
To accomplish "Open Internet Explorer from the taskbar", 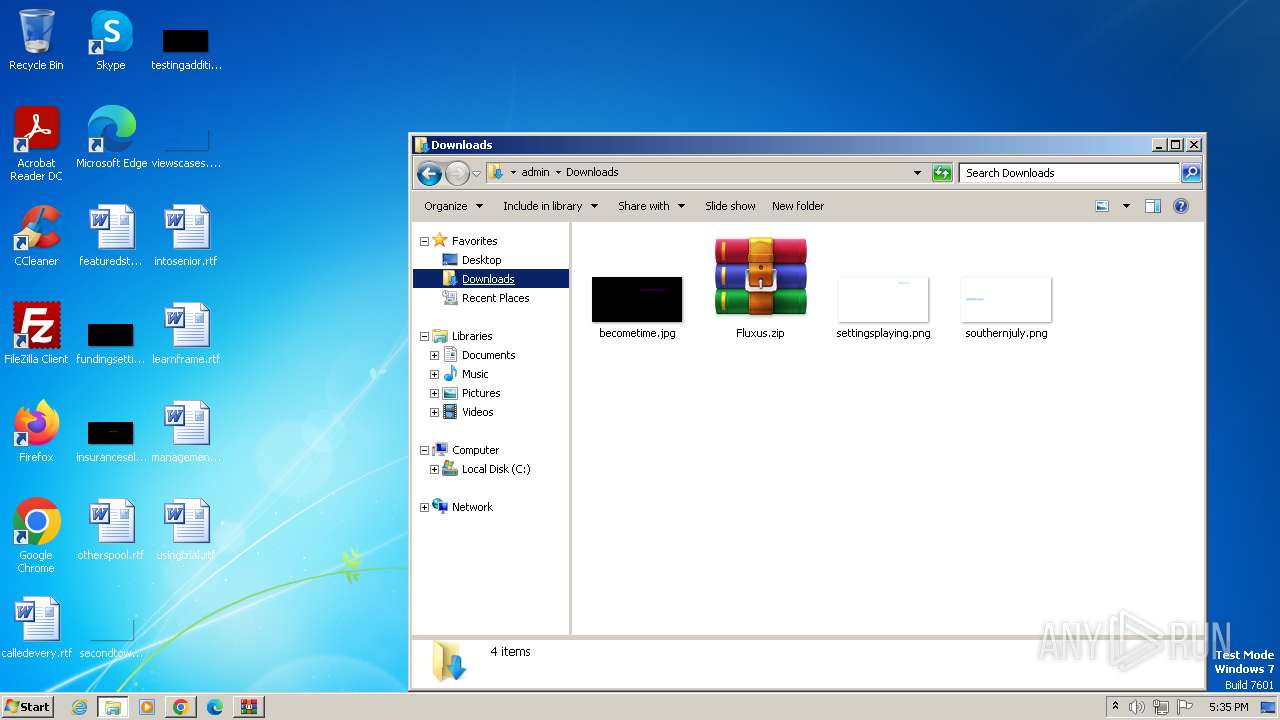I will click(80, 707).
